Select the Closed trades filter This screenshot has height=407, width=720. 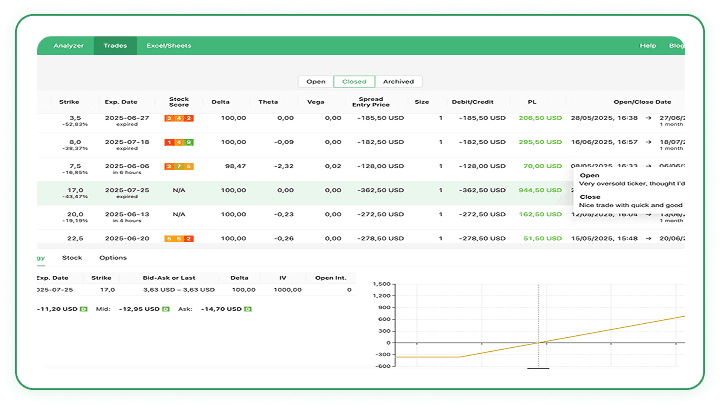click(354, 81)
